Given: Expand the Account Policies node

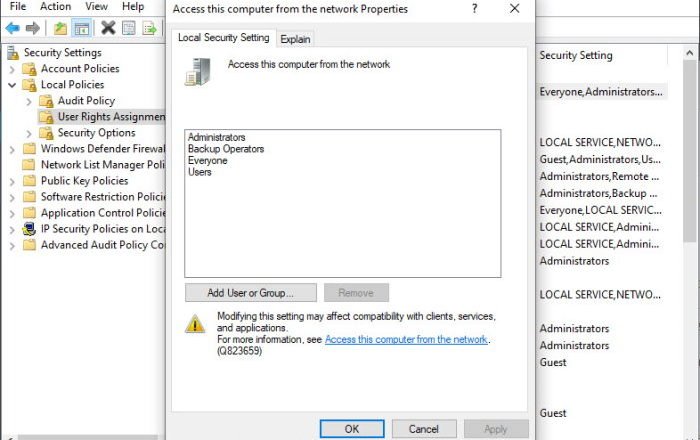Looking at the screenshot, I should point(12,69).
